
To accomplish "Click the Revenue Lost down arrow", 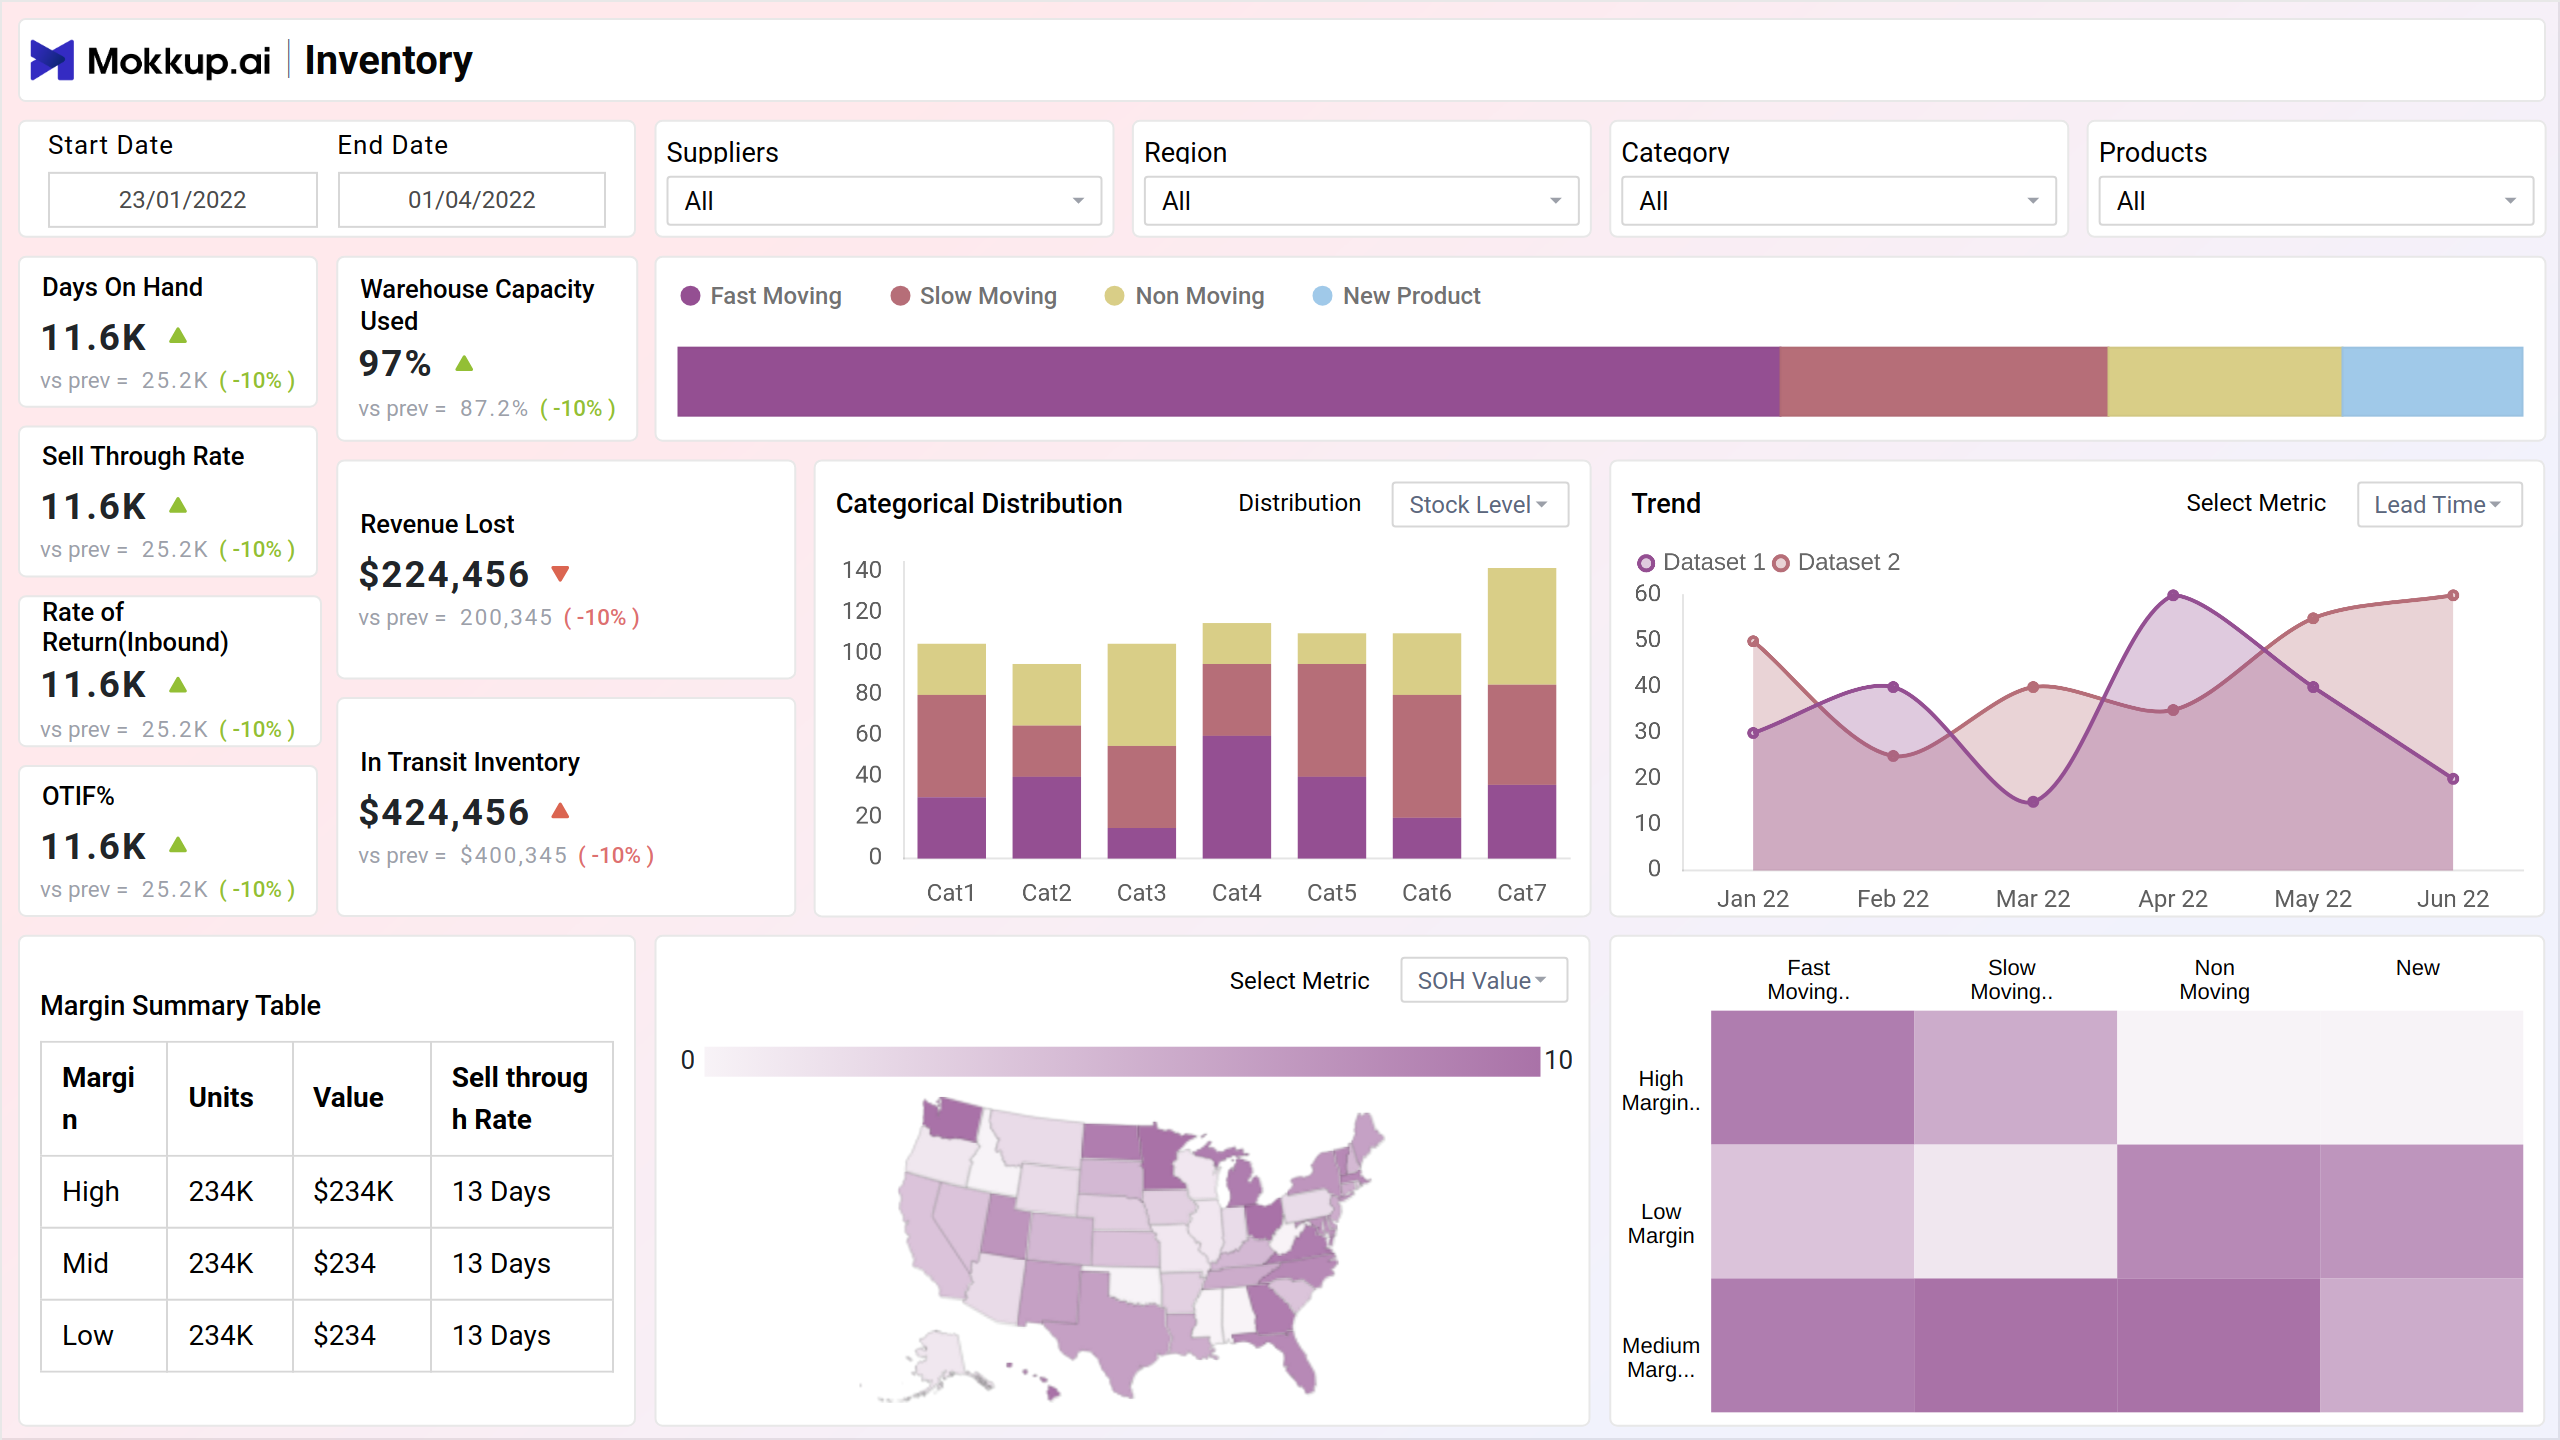I will (560, 574).
